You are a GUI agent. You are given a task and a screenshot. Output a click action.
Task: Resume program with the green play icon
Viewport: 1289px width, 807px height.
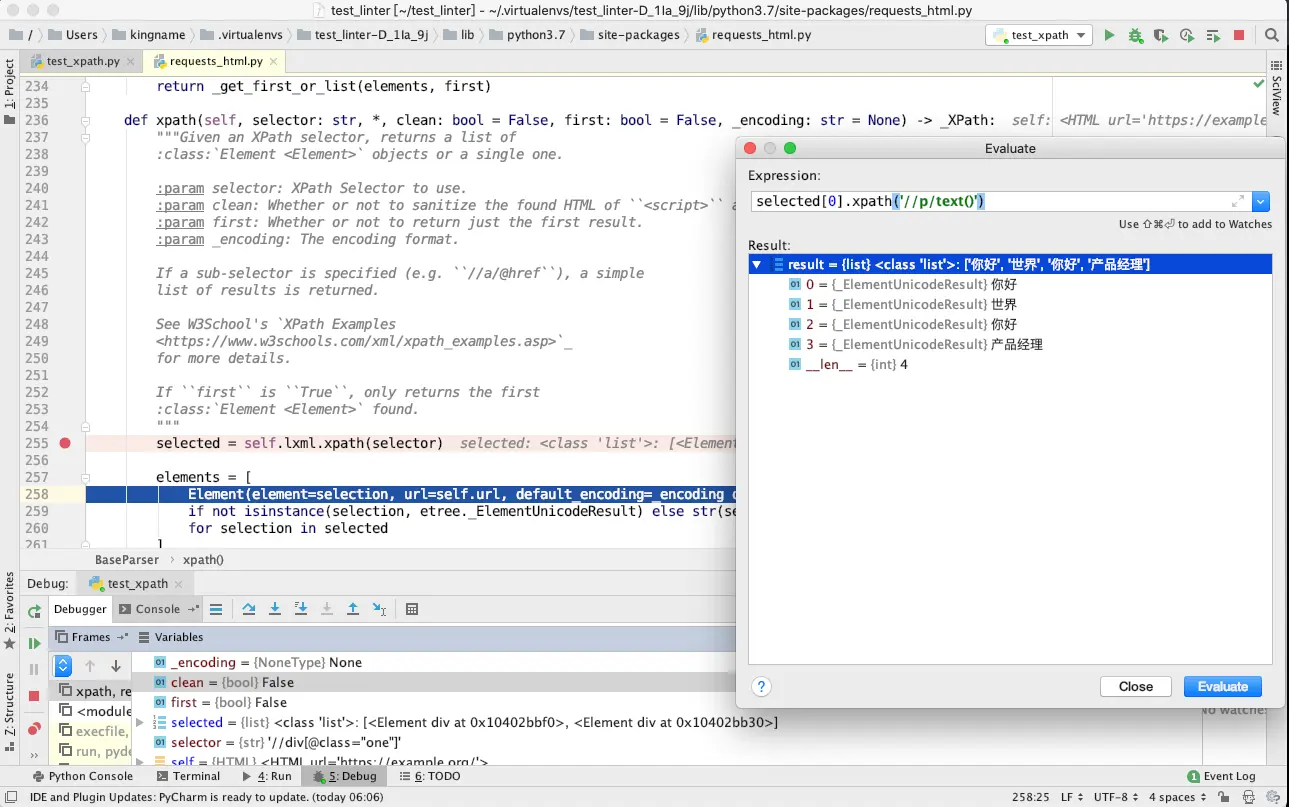[34, 643]
